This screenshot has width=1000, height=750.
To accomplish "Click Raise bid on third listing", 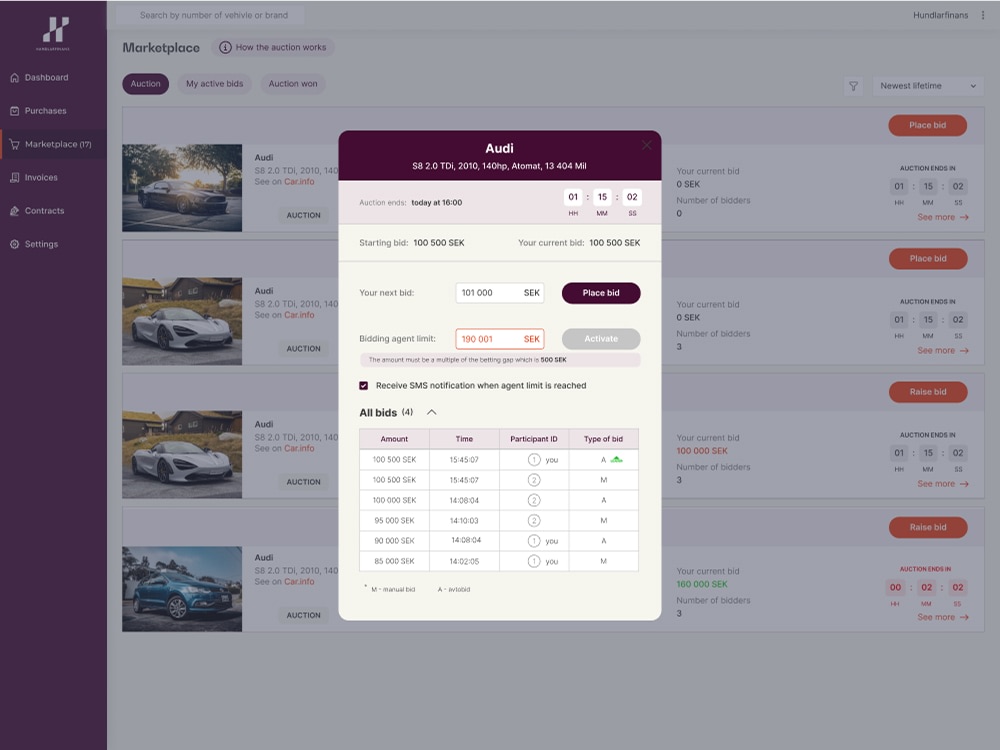I will pos(928,392).
